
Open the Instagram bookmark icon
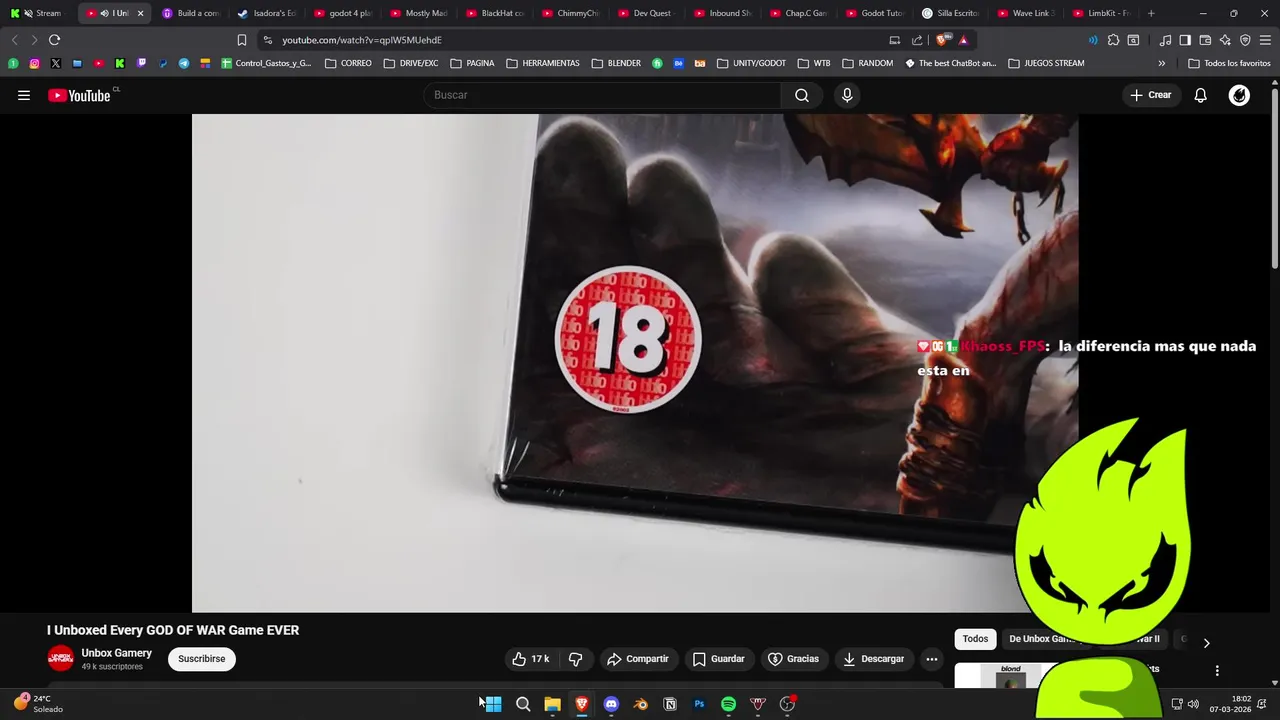pyautogui.click(x=34, y=63)
